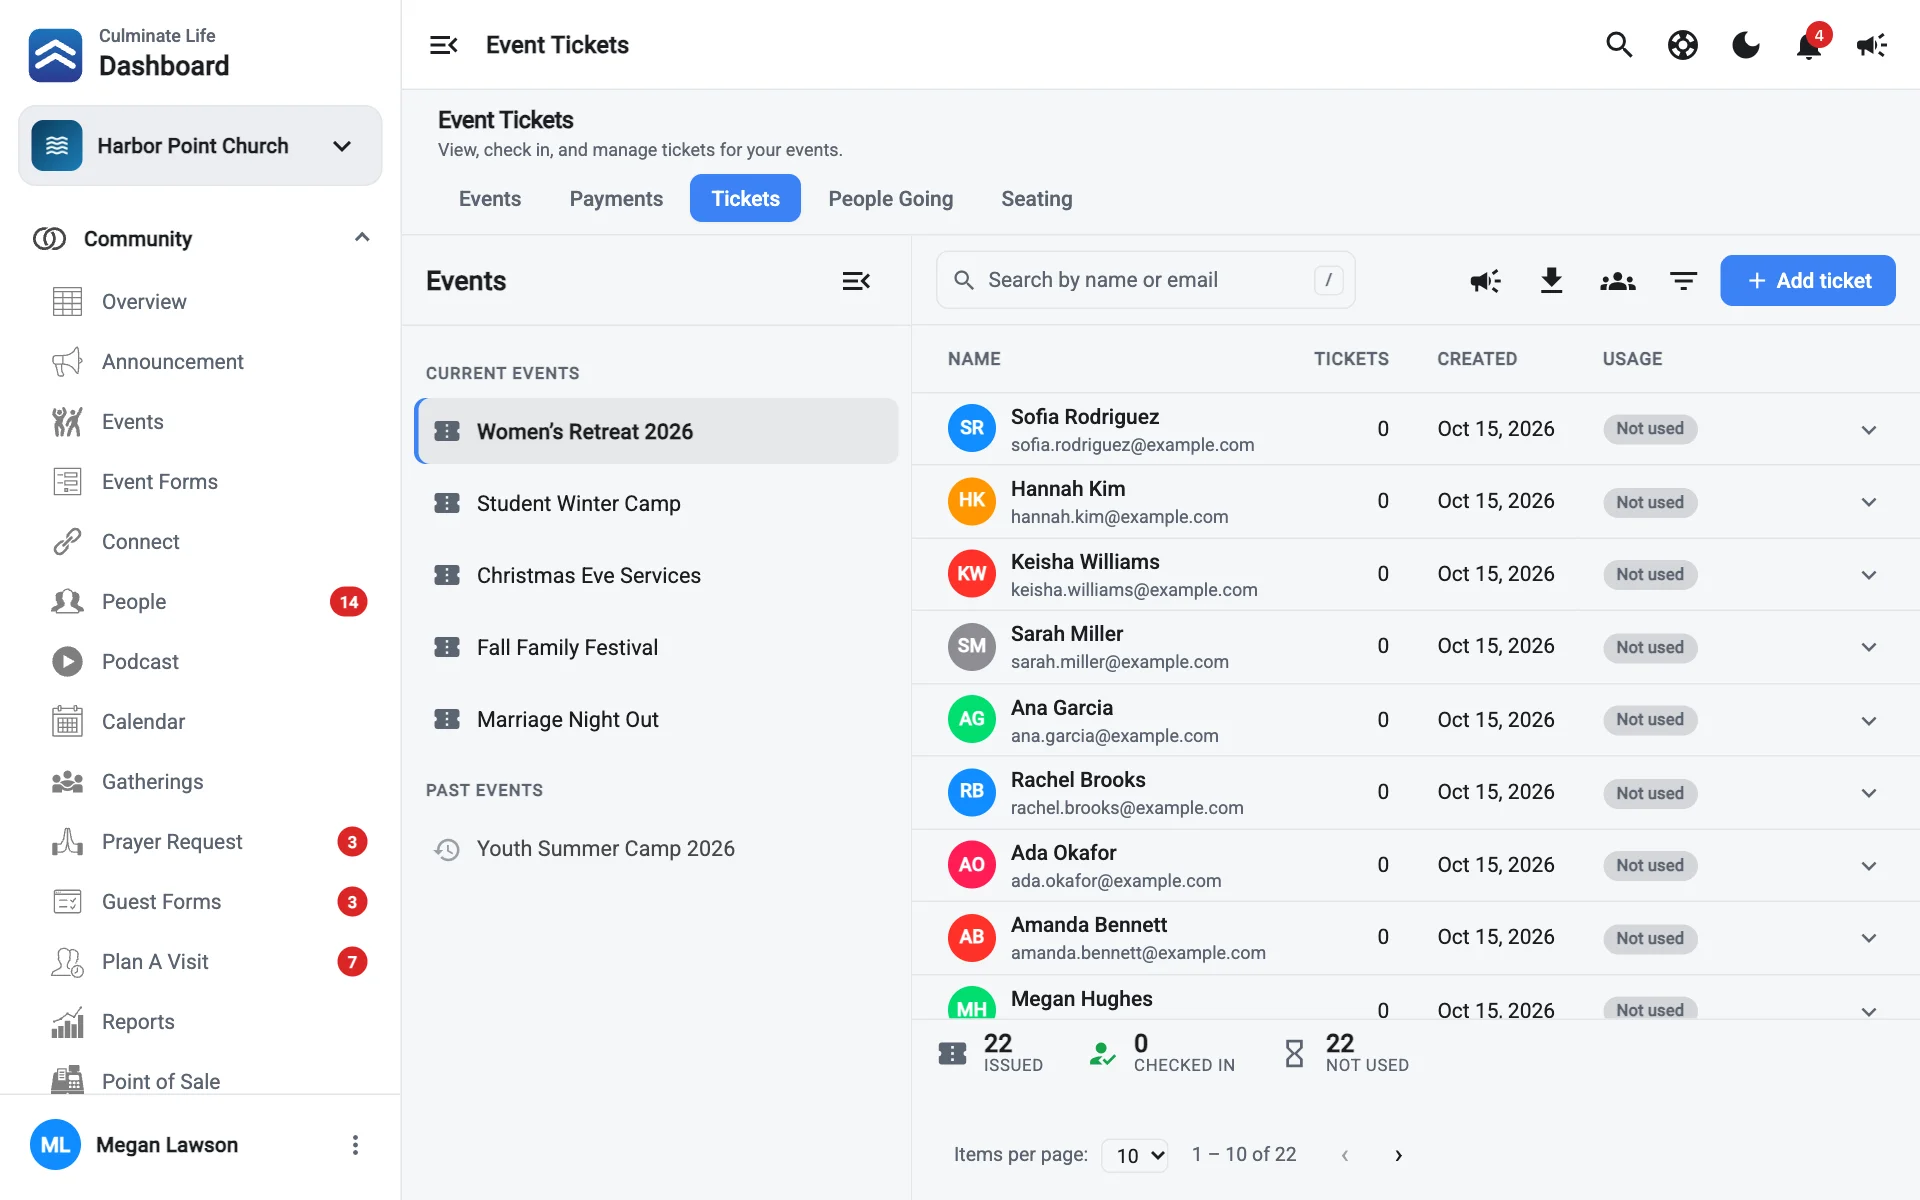Collapse the Community section chevron
1920x1200 pixels.
point(362,238)
